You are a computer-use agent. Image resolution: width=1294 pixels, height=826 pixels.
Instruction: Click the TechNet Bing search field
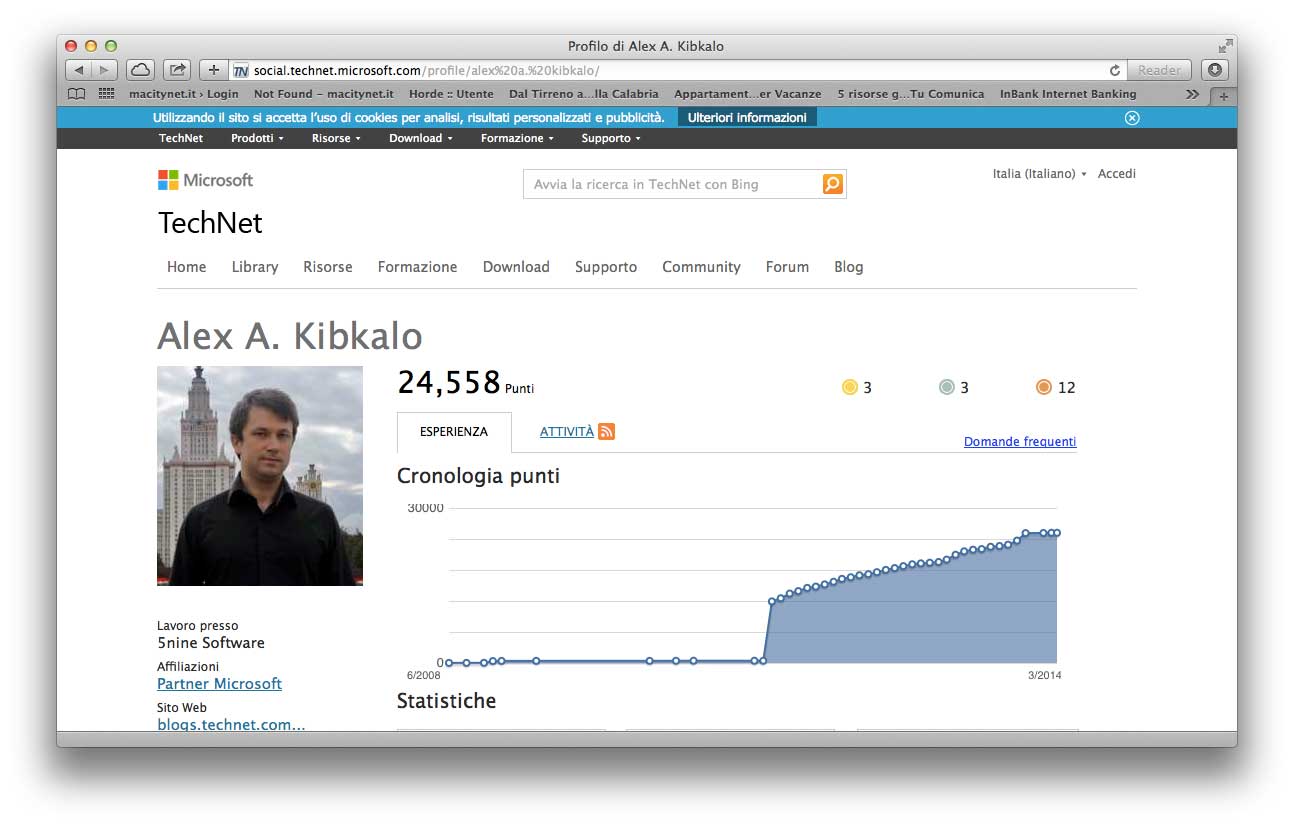click(672, 184)
